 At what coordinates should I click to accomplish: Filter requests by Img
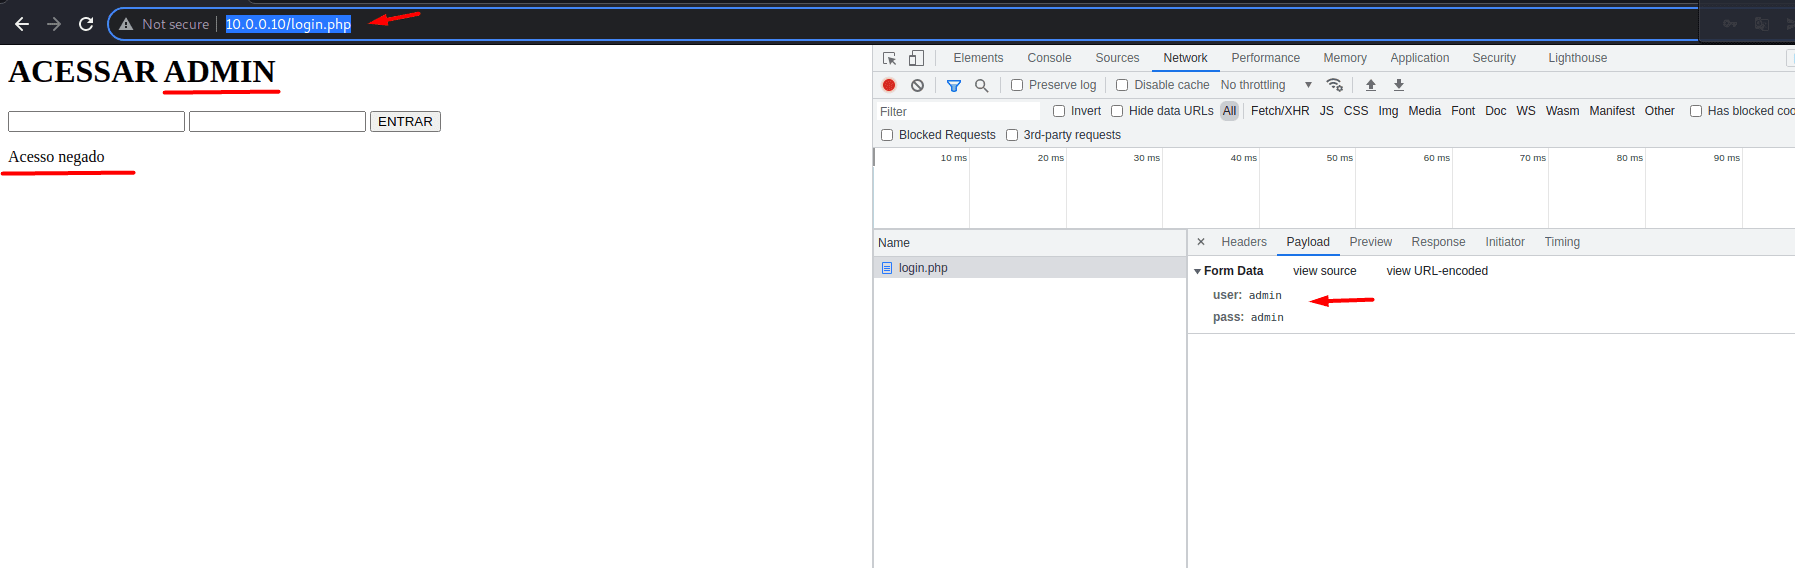point(1388,111)
